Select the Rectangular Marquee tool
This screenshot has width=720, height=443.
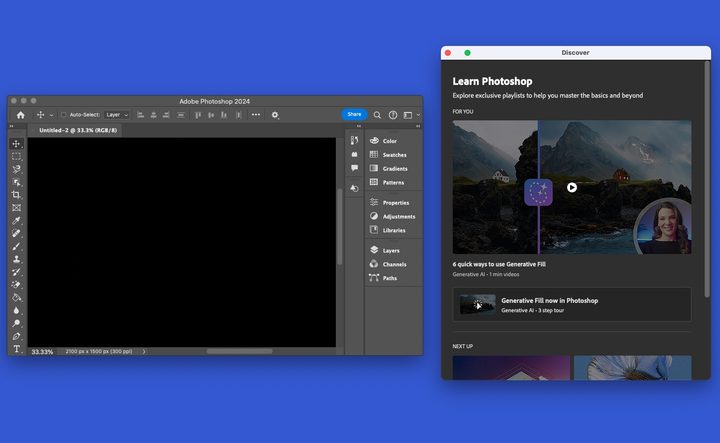pyautogui.click(x=16, y=157)
